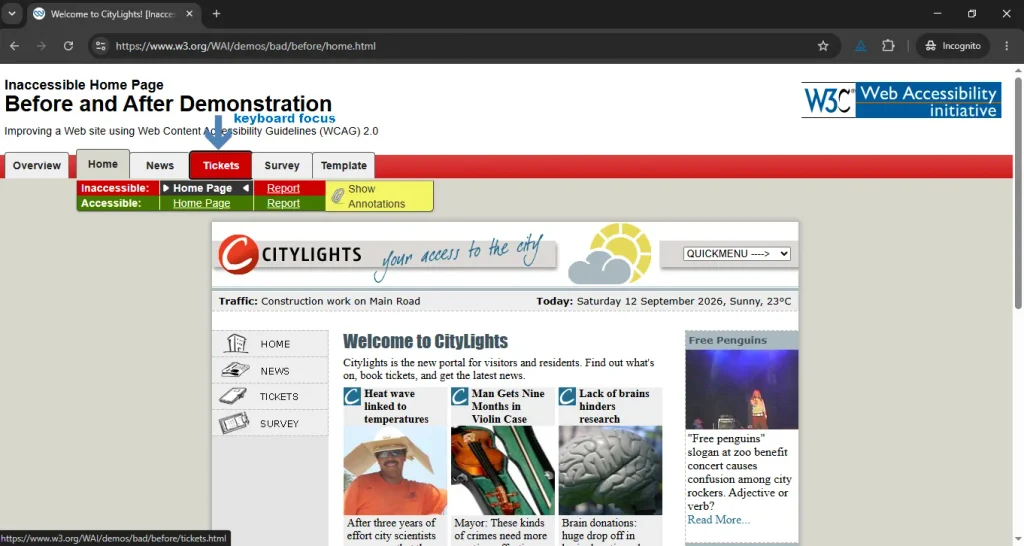Click the TICKETS icon in sidebar
Screen dimensions: 1024x546
point(233,396)
